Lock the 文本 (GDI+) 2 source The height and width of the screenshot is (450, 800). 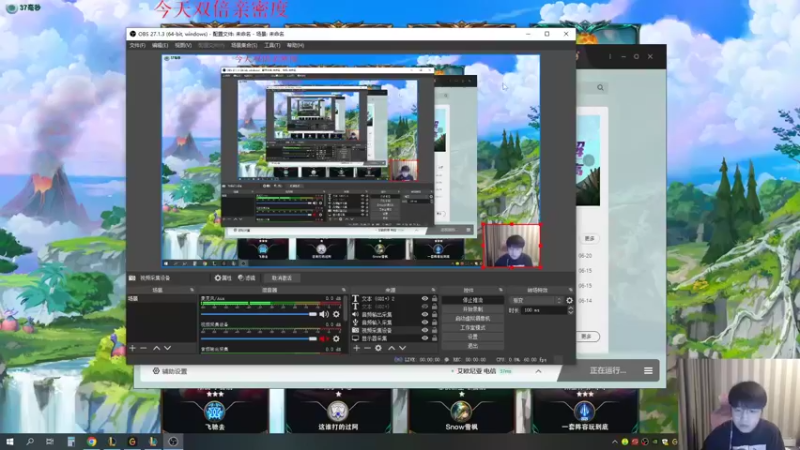tap(434, 298)
